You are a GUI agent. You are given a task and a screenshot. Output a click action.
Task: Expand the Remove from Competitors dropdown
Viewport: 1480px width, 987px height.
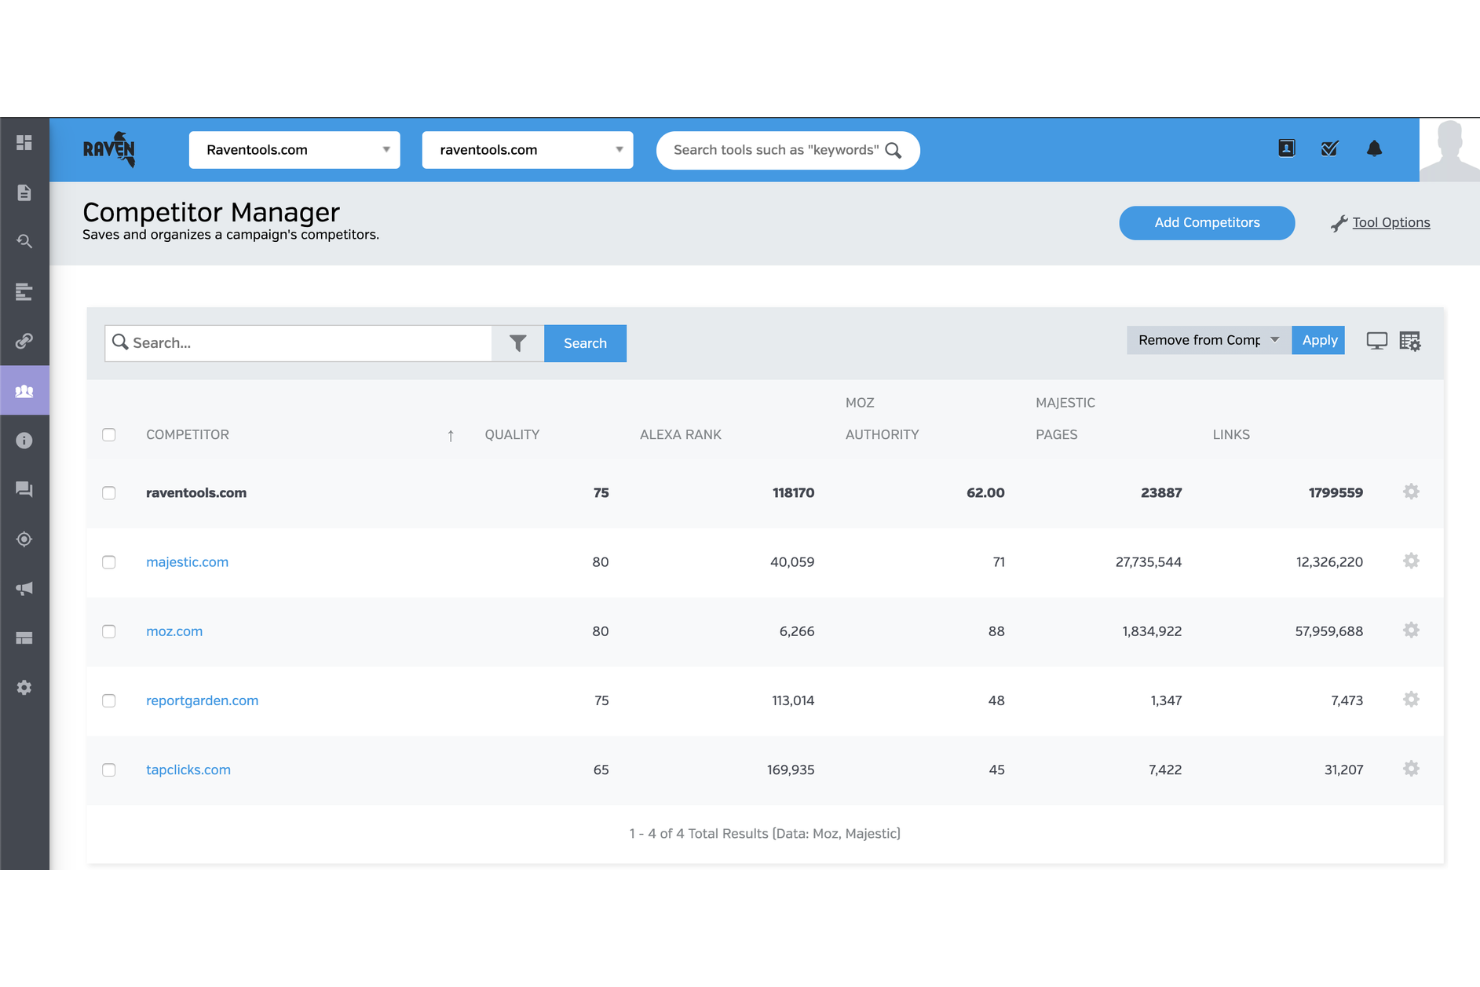[x=1274, y=340]
